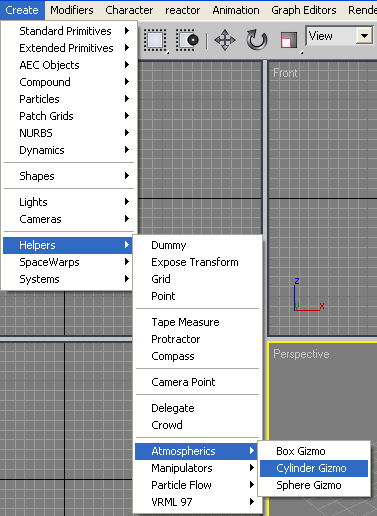Choose Camera Point helper
The height and width of the screenshot is (516, 377).
click(197, 382)
